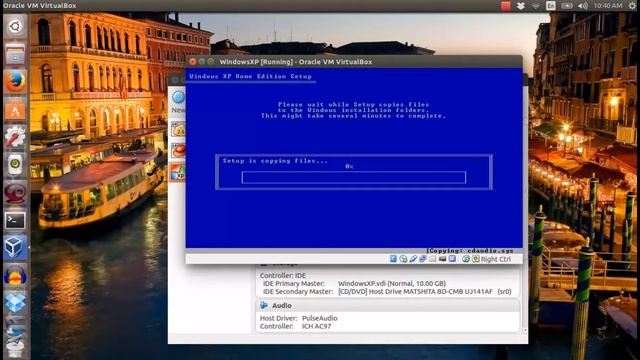The height and width of the screenshot is (360, 640).
Task: Click the Right Ctrl host key label
Action: [496, 259]
